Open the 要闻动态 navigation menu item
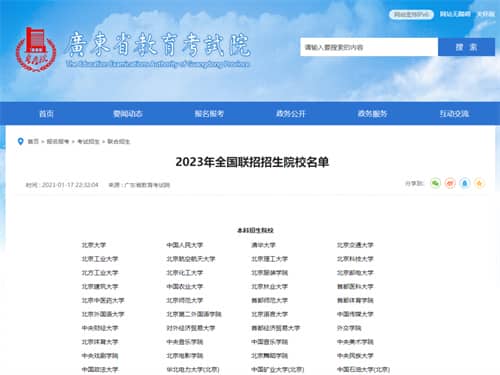The width and height of the screenshot is (500, 375). click(x=128, y=114)
